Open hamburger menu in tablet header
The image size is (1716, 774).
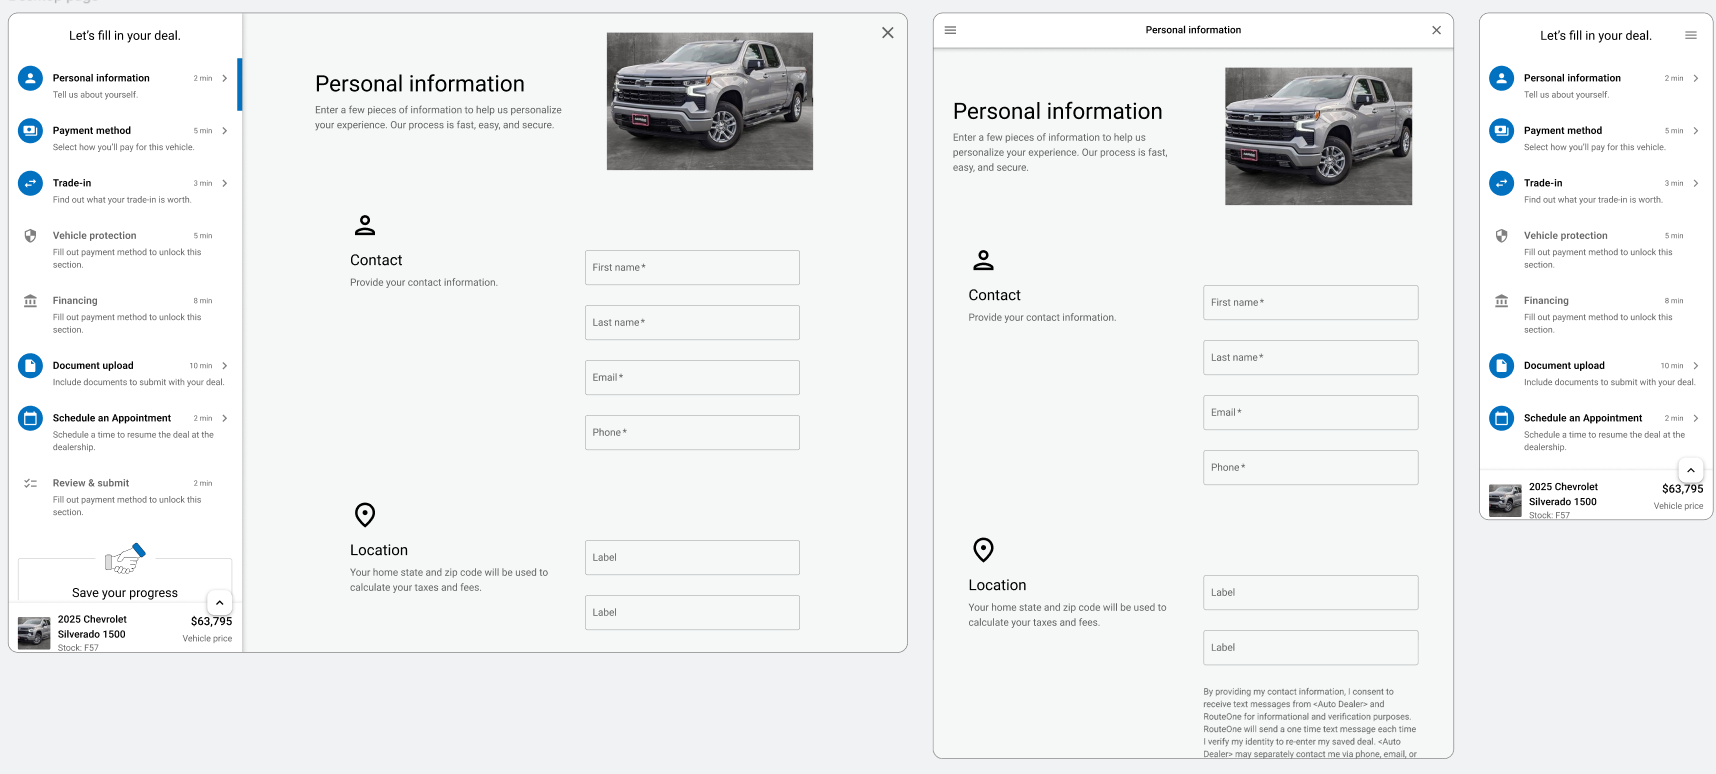tap(951, 30)
